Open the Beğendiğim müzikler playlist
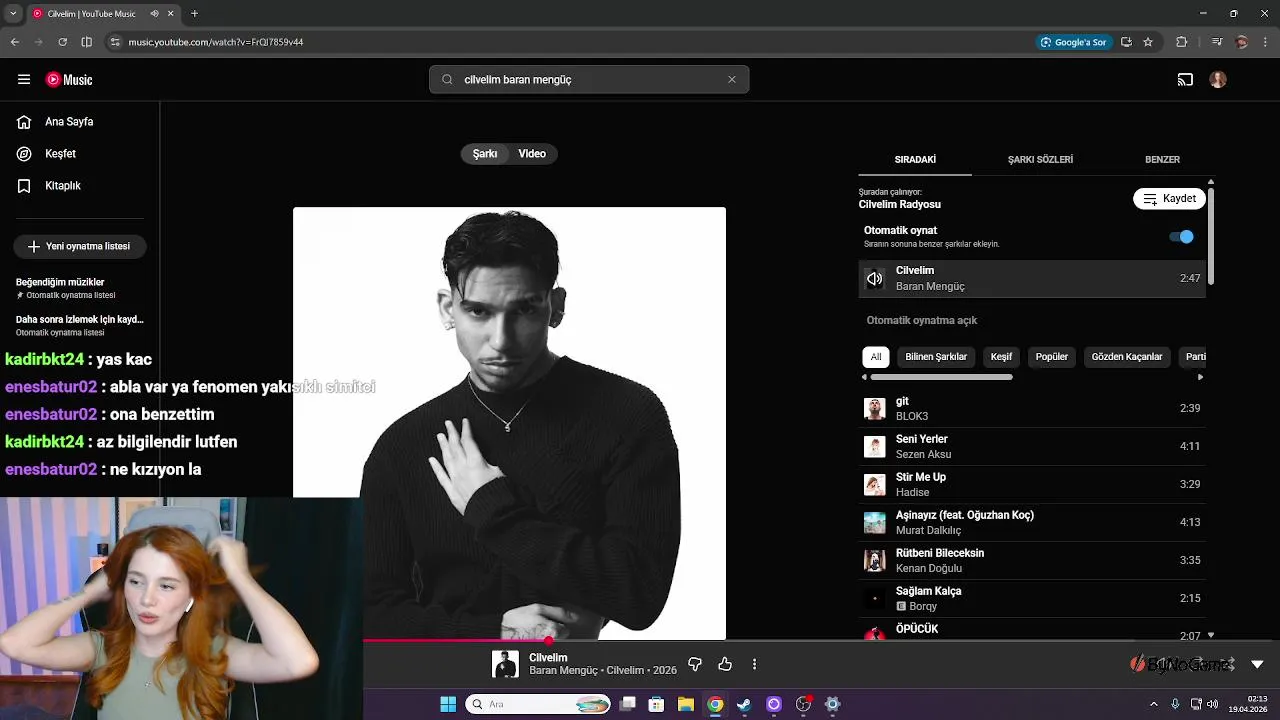 click(80, 288)
